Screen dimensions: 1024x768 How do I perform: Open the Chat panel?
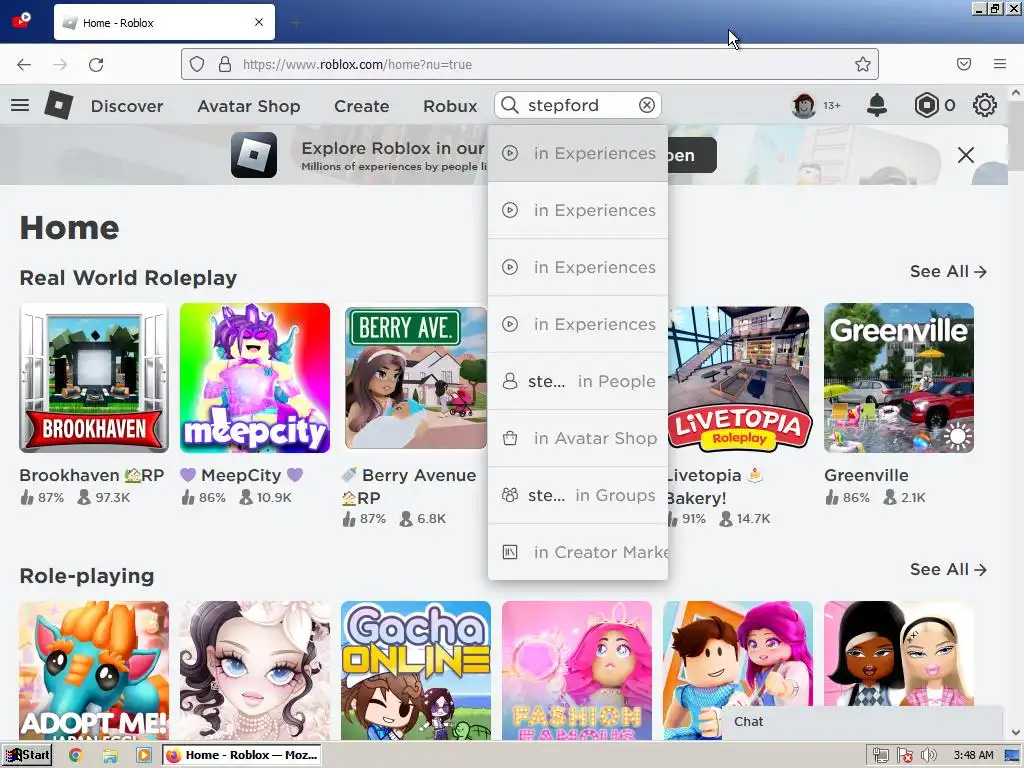click(862, 722)
